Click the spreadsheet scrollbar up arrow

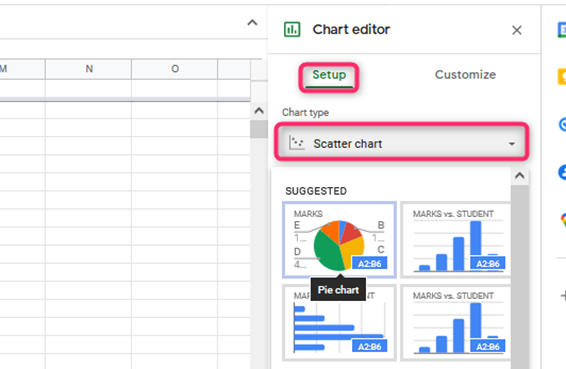pyautogui.click(x=259, y=110)
